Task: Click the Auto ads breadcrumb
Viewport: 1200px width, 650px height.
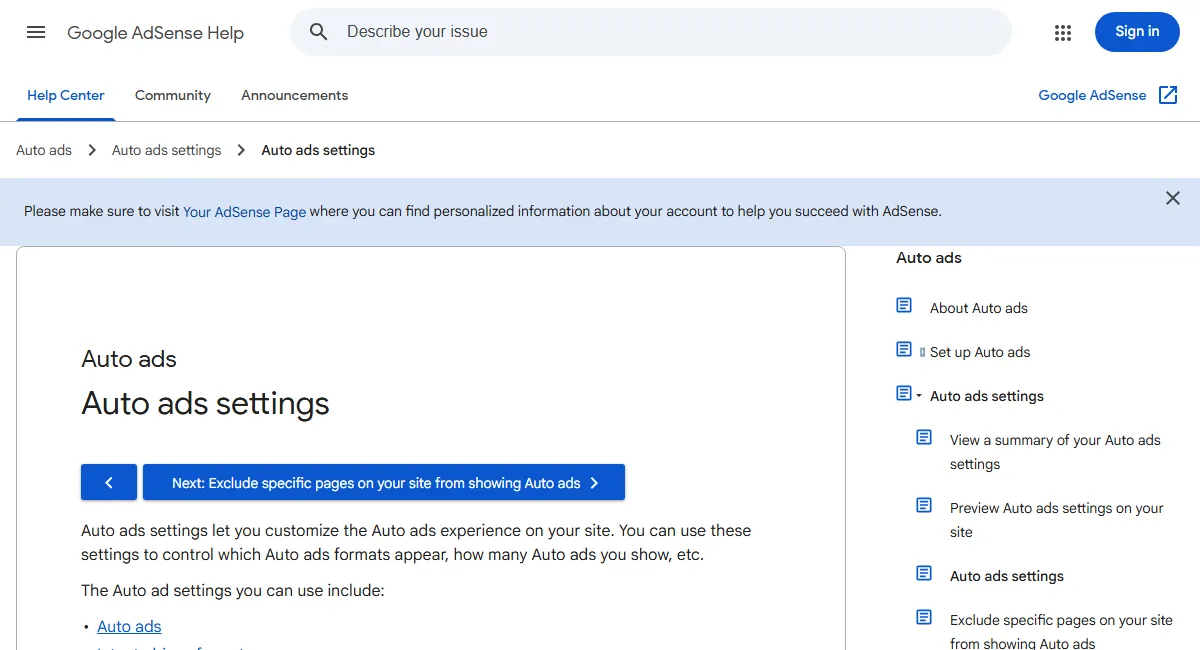Action: pos(44,150)
